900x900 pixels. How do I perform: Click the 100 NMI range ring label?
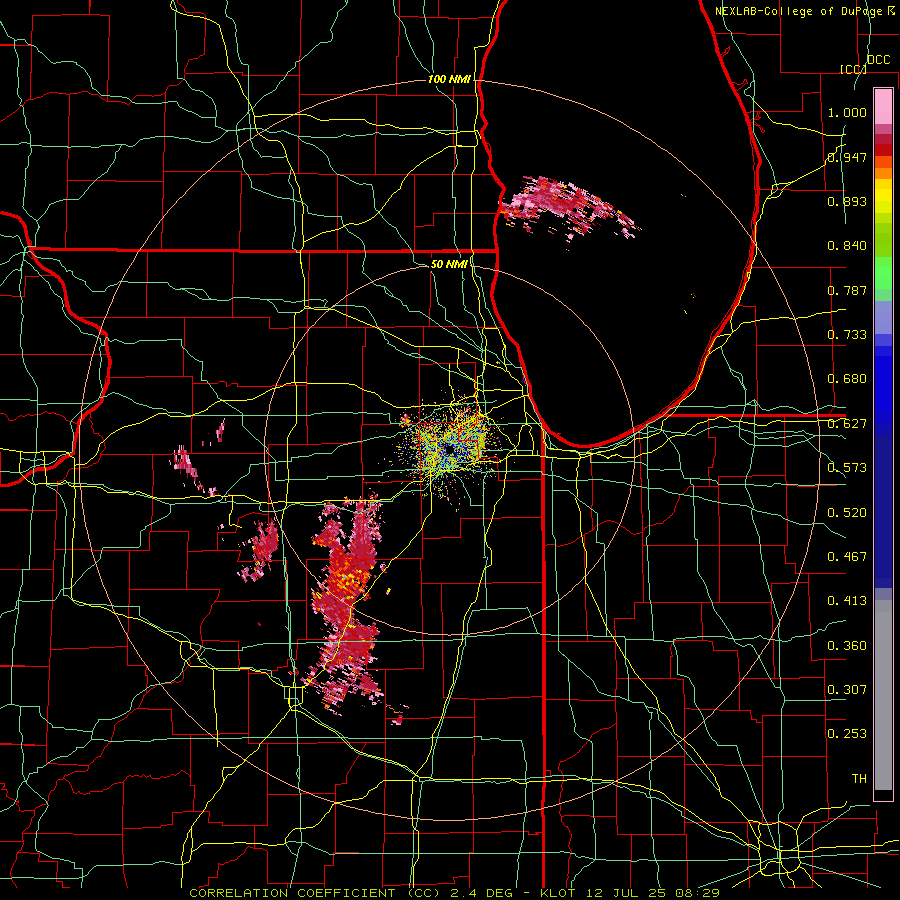pyautogui.click(x=449, y=79)
